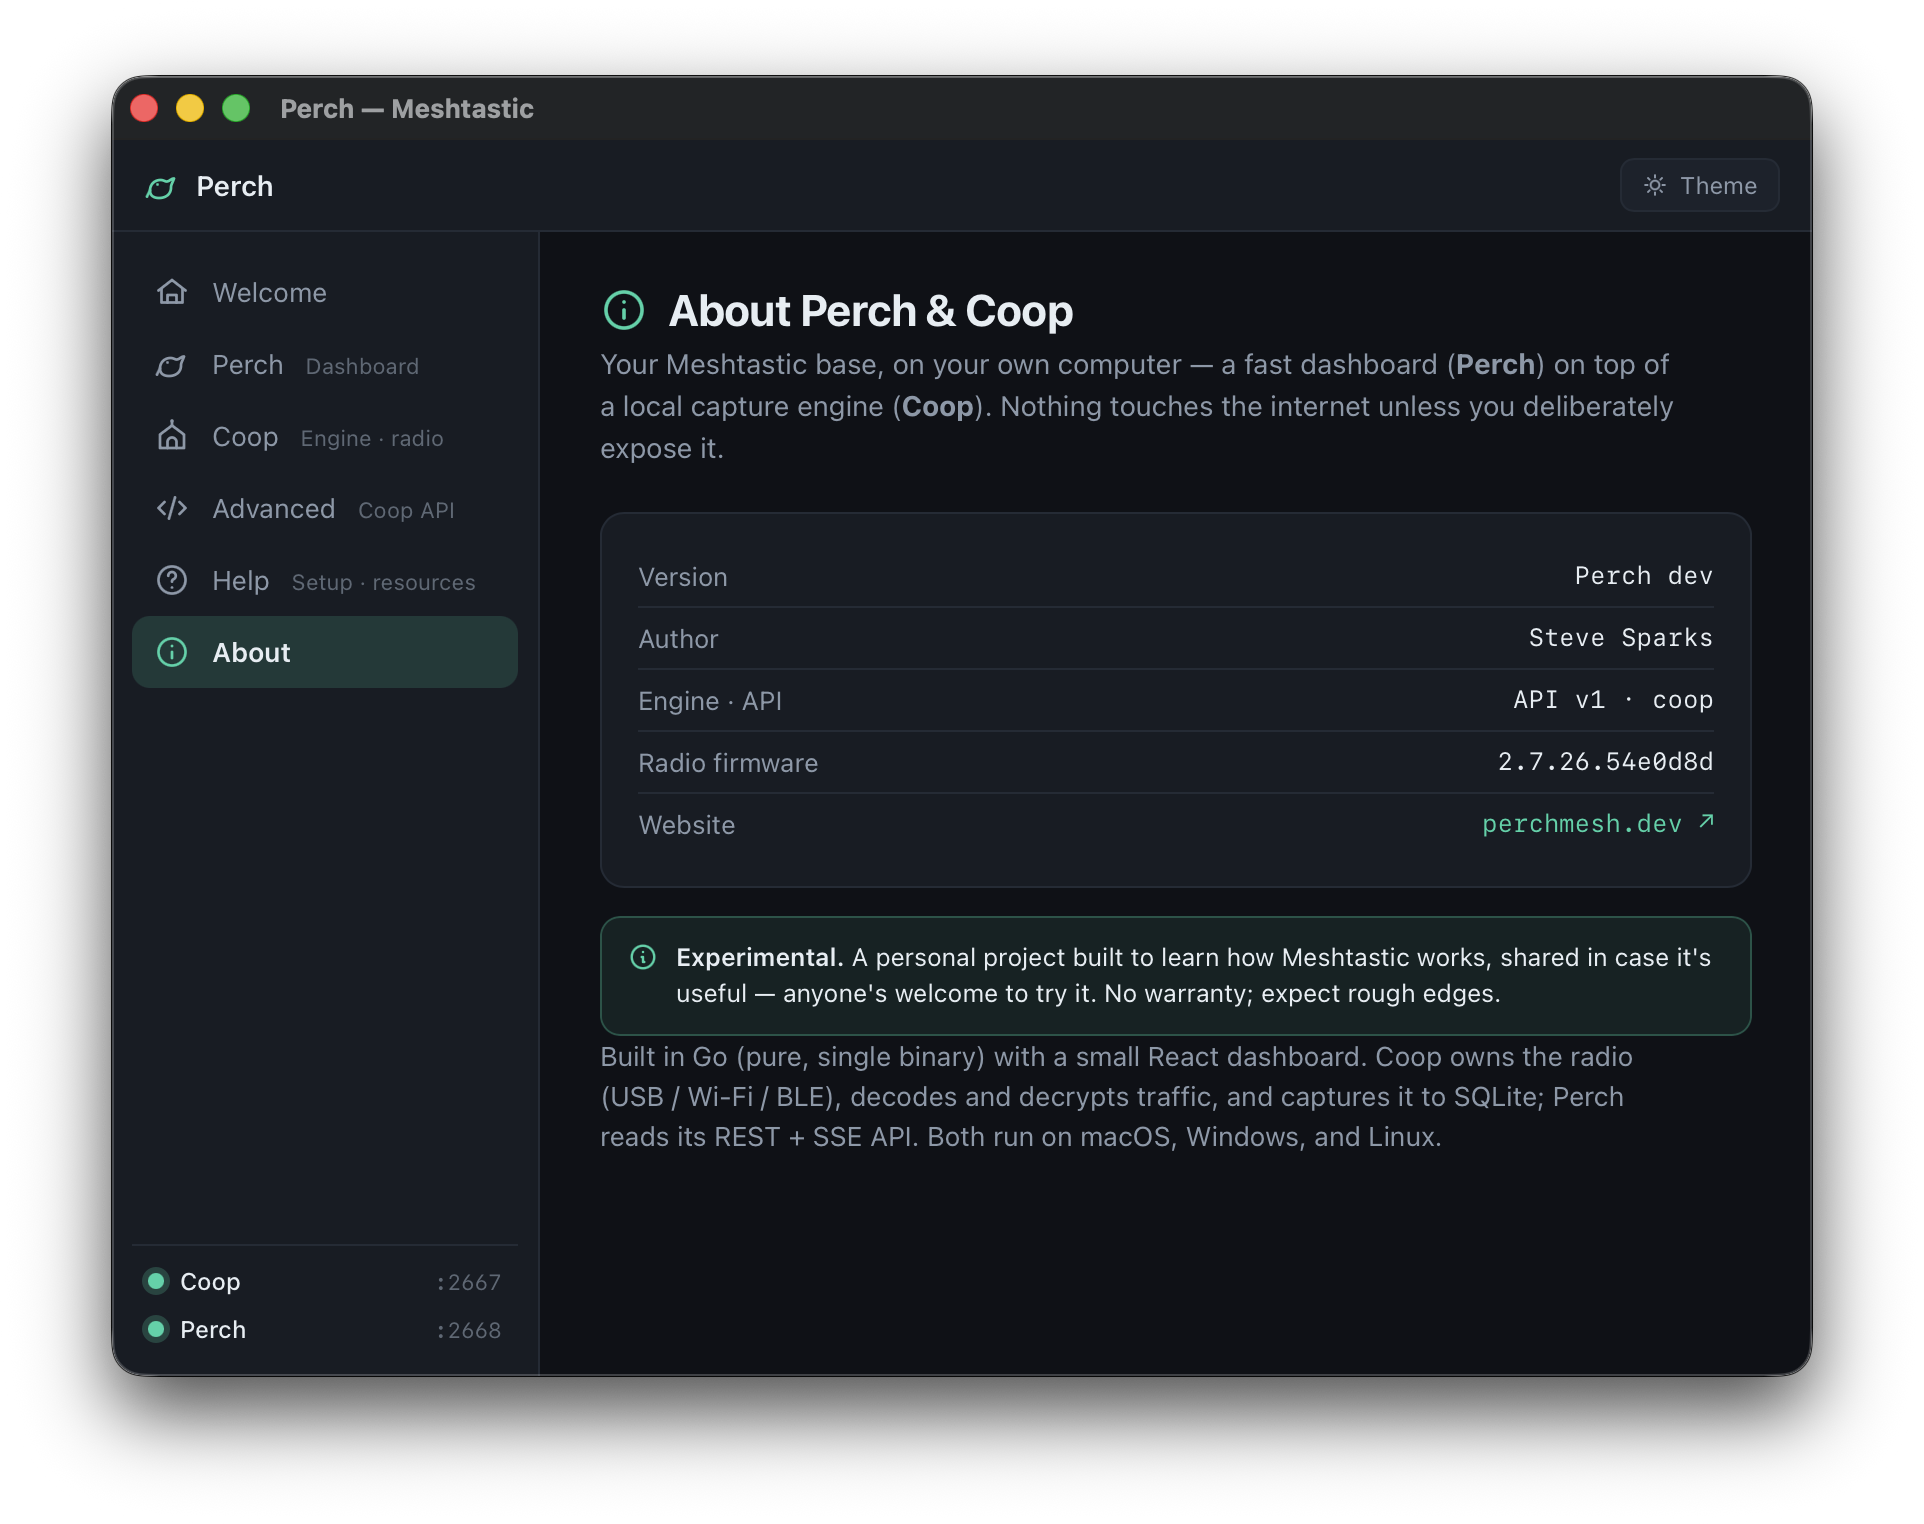
Task: Click the 'Built in Go' description paragraph
Action: point(1116,1097)
